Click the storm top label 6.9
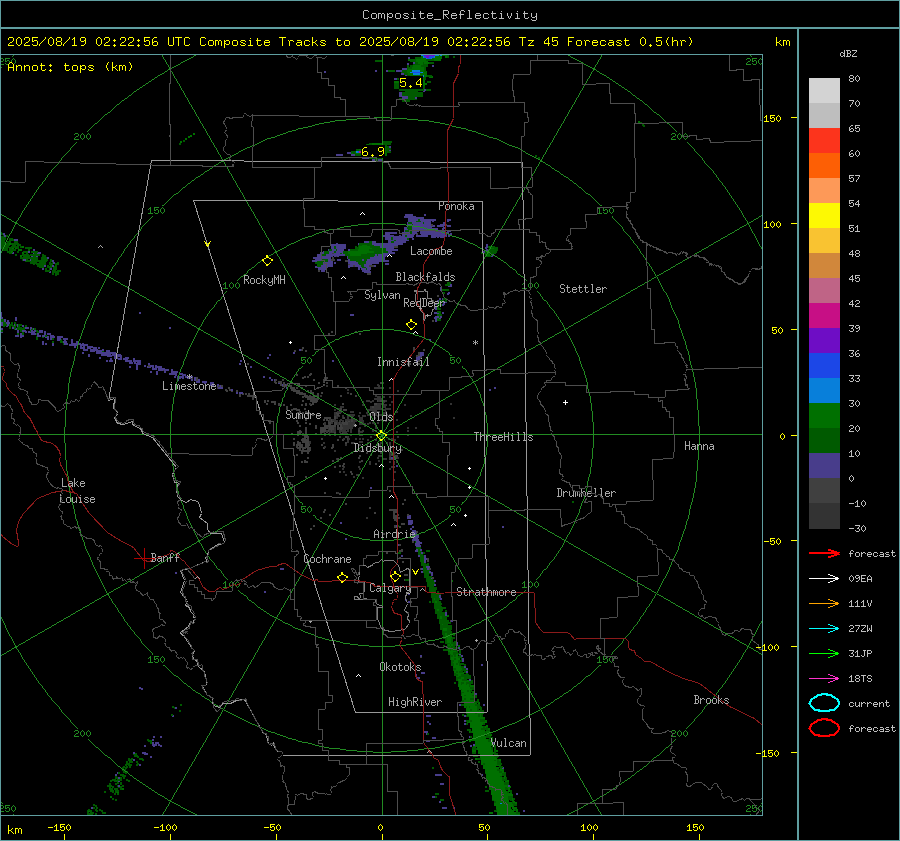Viewport: 900px width, 841px height. pos(373,152)
